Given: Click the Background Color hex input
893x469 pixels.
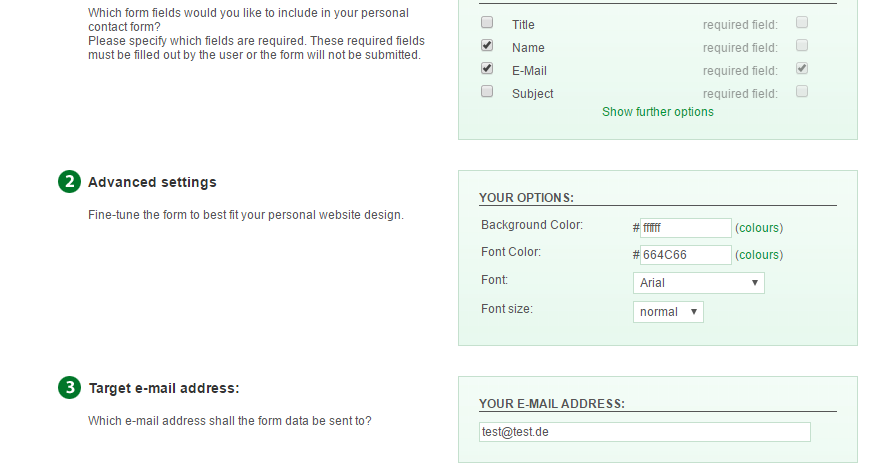Looking at the screenshot, I should tap(685, 228).
